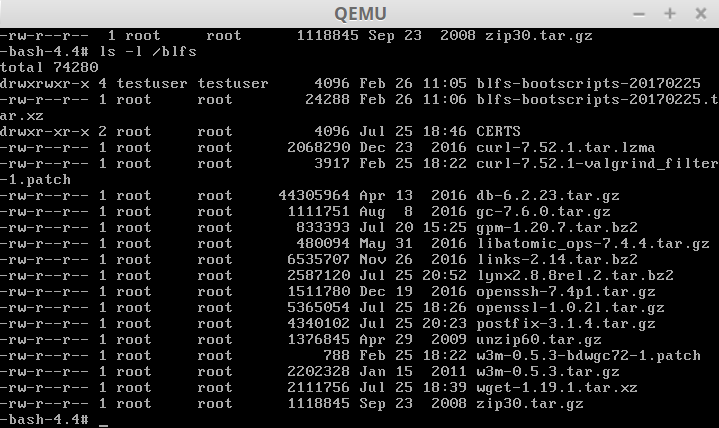Click the lynx2.8.8rel.2.tar.bz2 file name
Viewport: 719px width, 428px height.
click(x=575, y=276)
